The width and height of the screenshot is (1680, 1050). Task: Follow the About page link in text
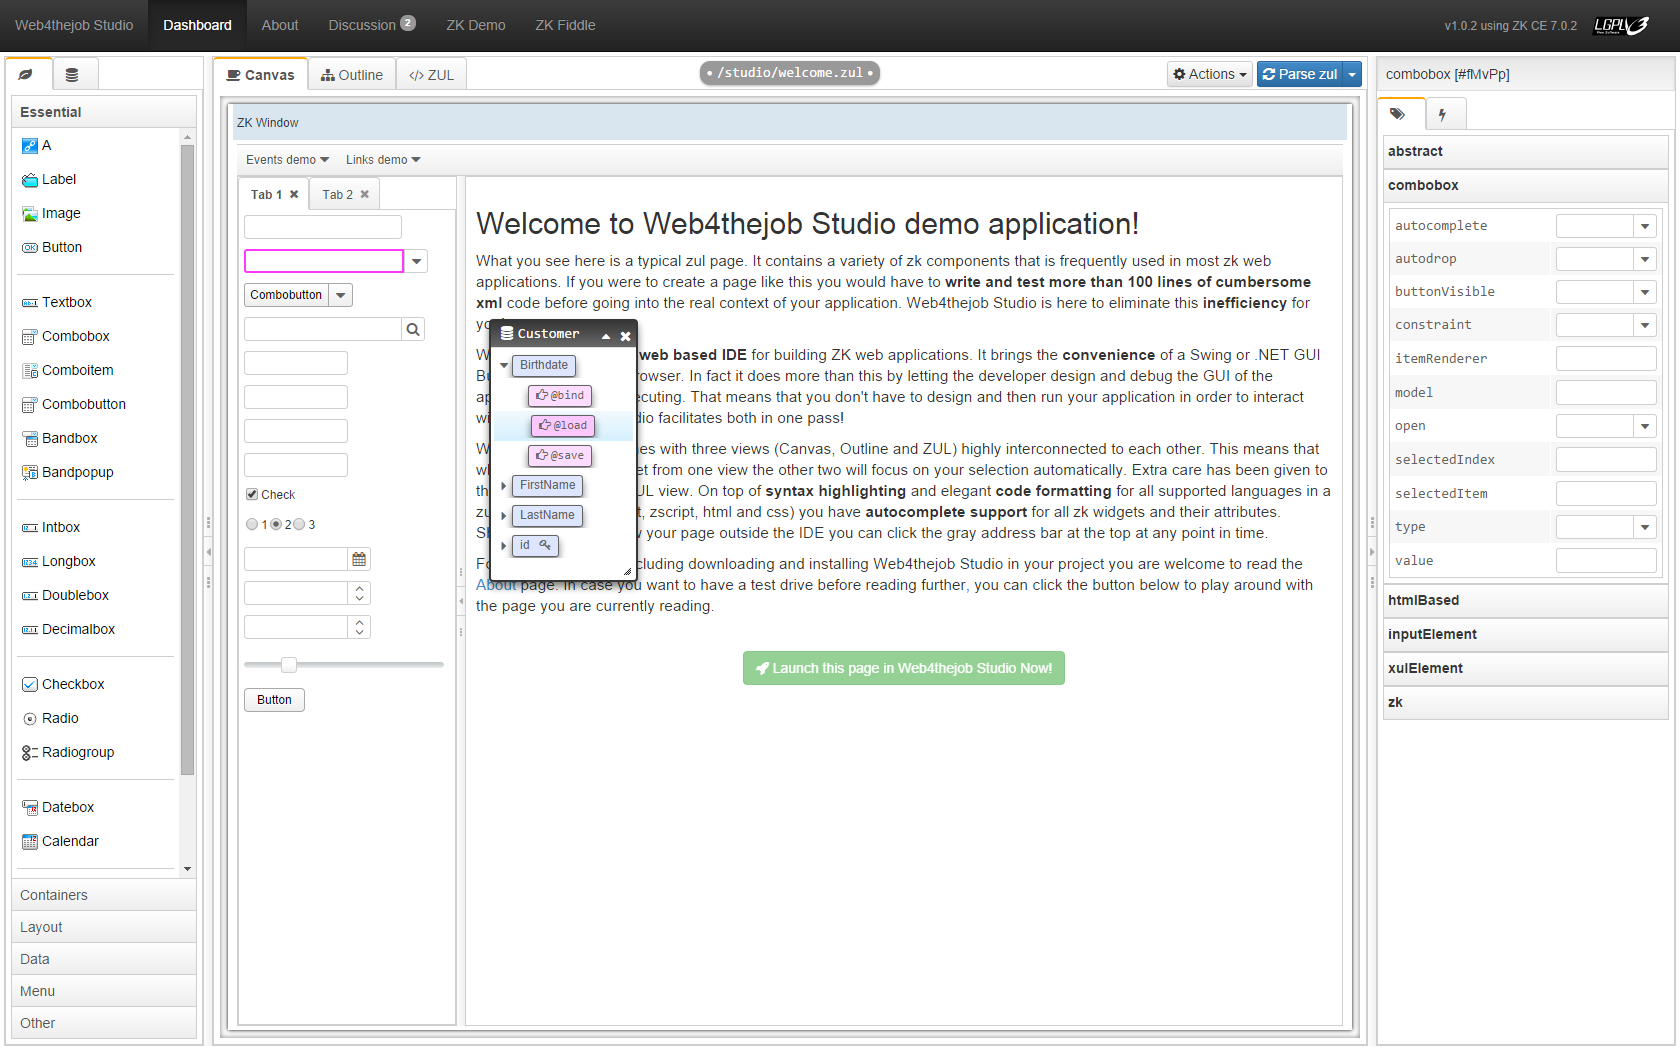coord(495,585)
